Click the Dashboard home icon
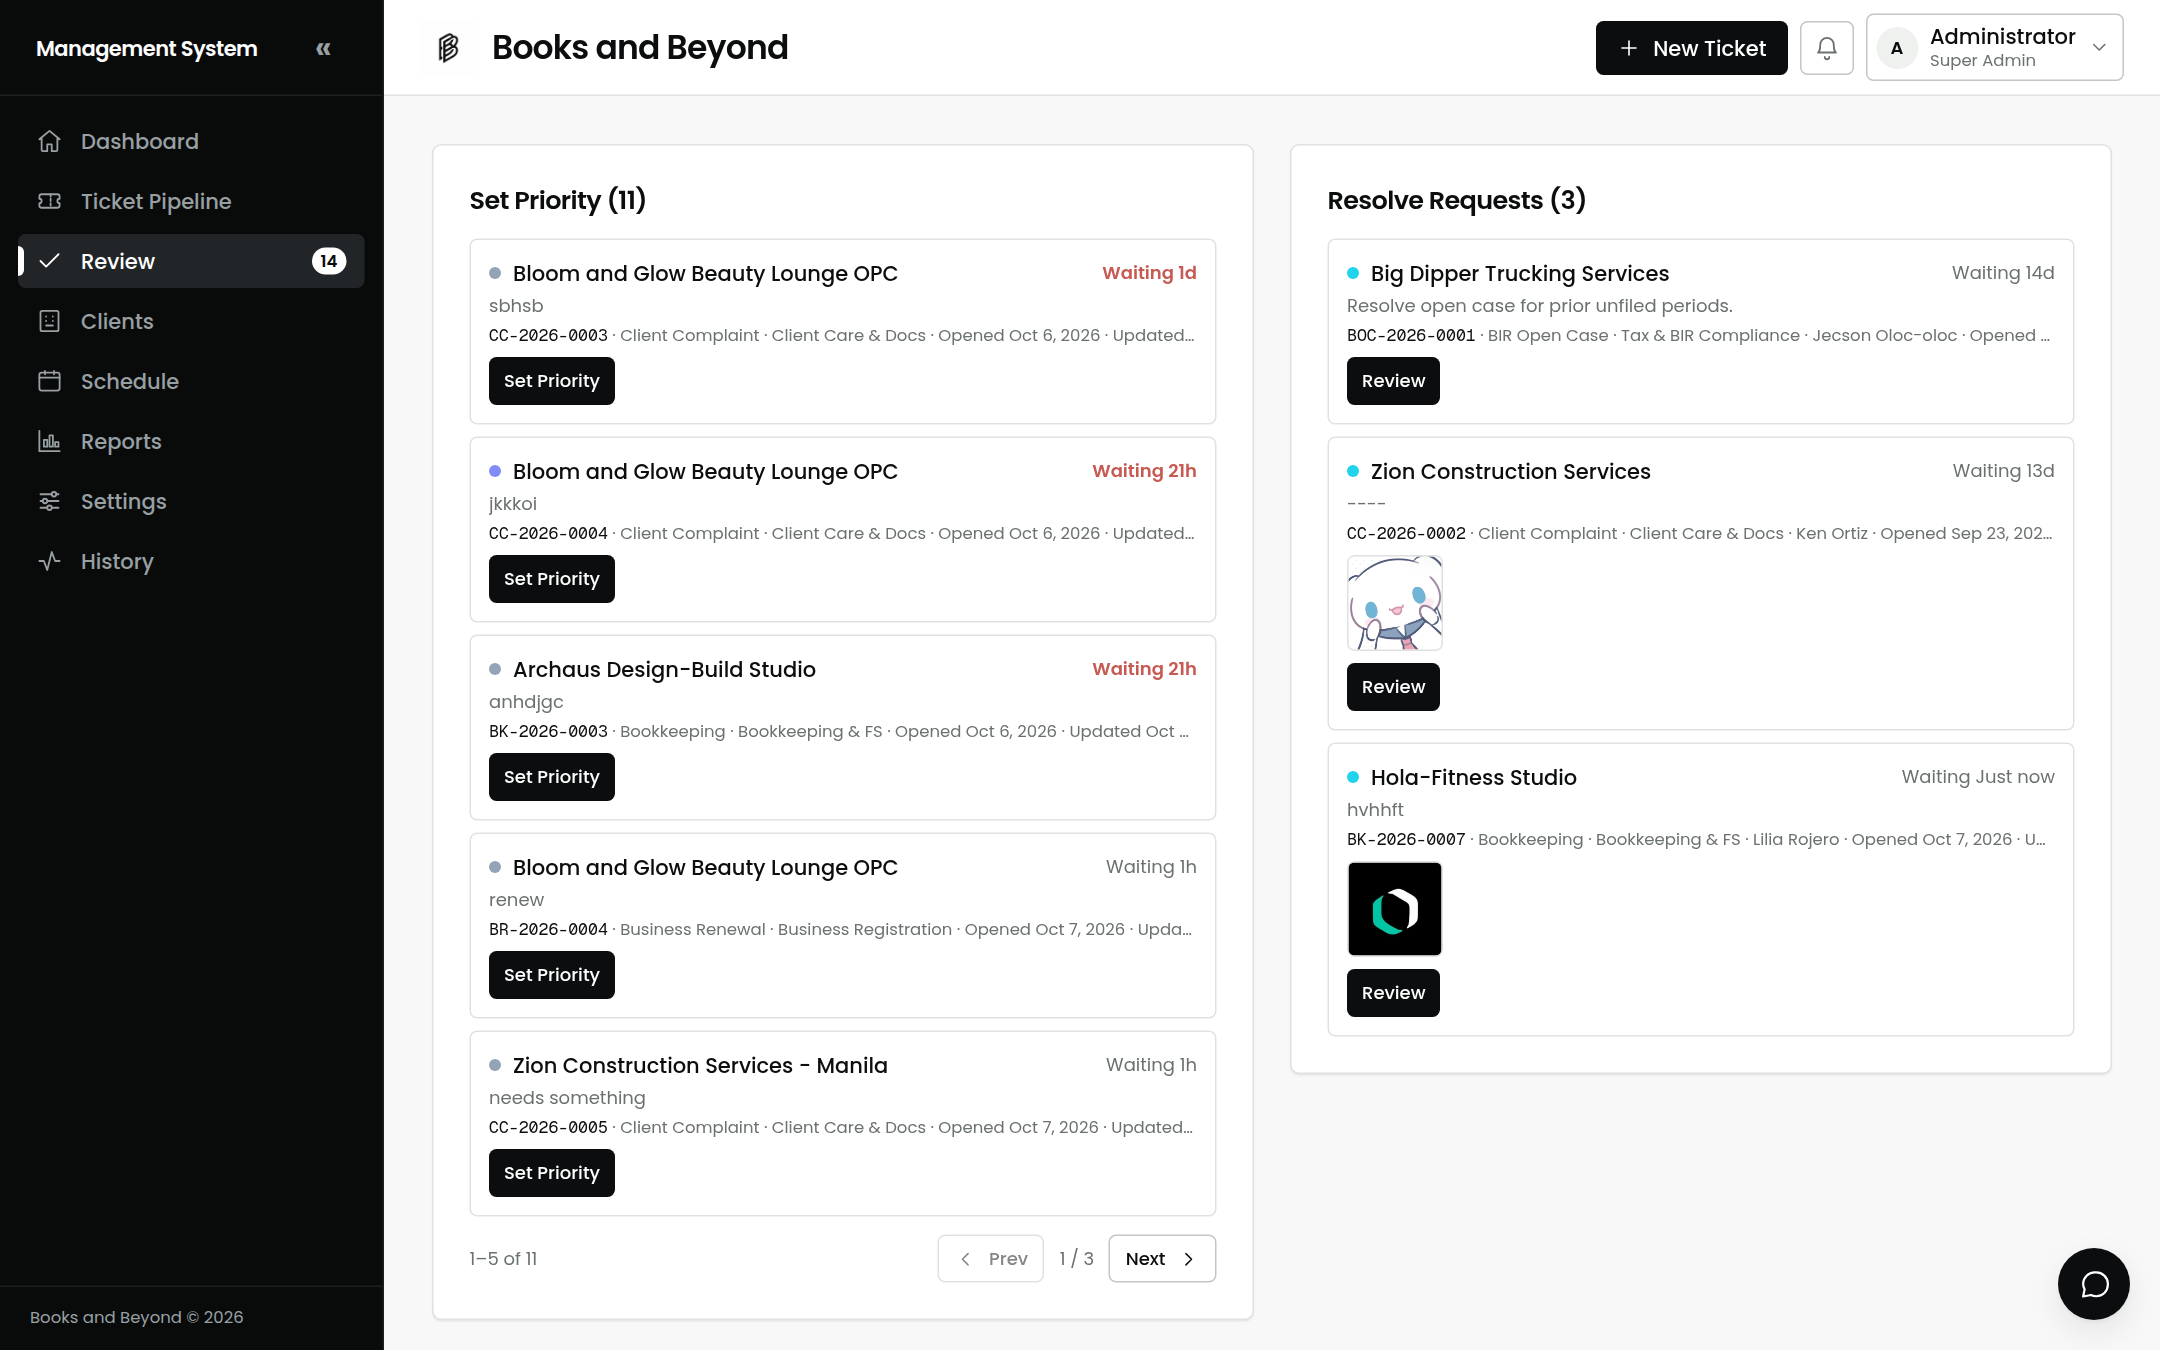The image size is (2160, 1350). tap(49, 141)
